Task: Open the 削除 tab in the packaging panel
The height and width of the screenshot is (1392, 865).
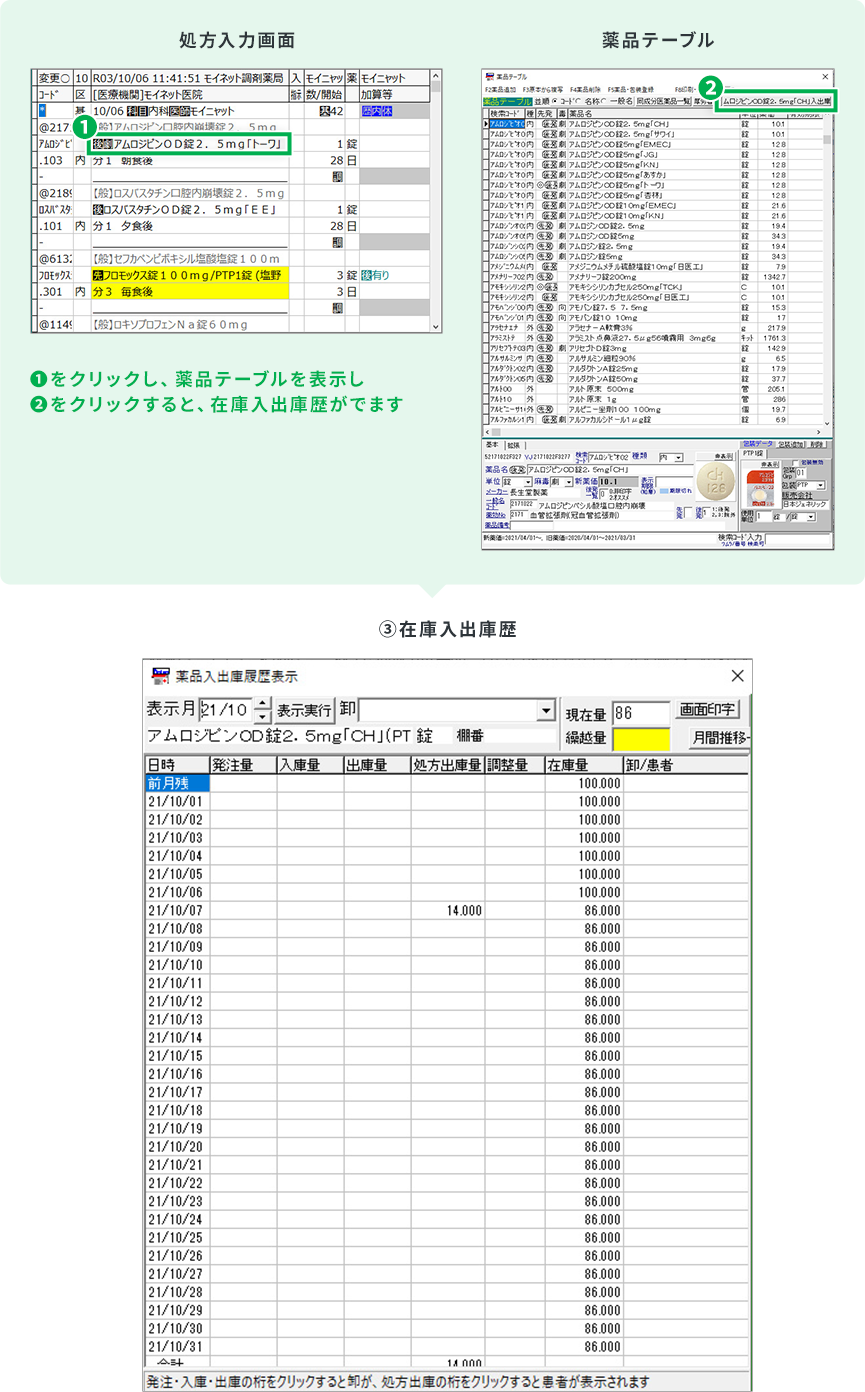Action: (x=816, y=443)
